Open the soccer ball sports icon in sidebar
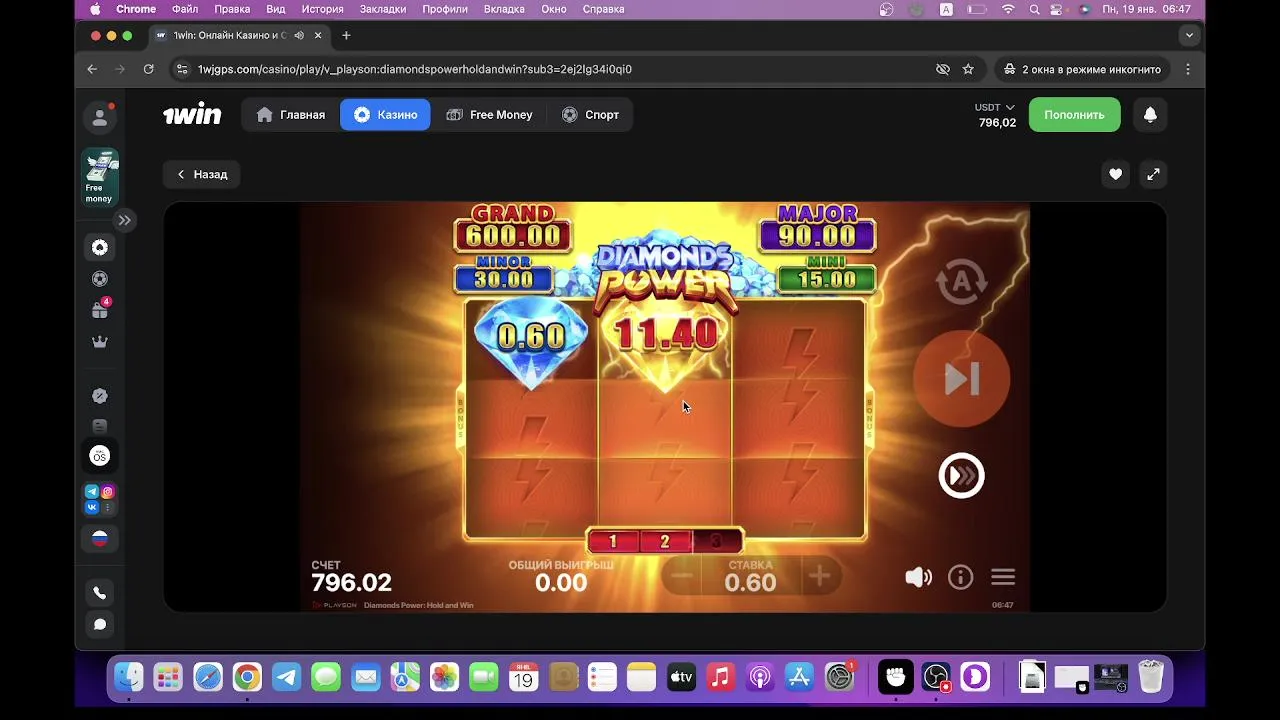 tap(100, 279)
